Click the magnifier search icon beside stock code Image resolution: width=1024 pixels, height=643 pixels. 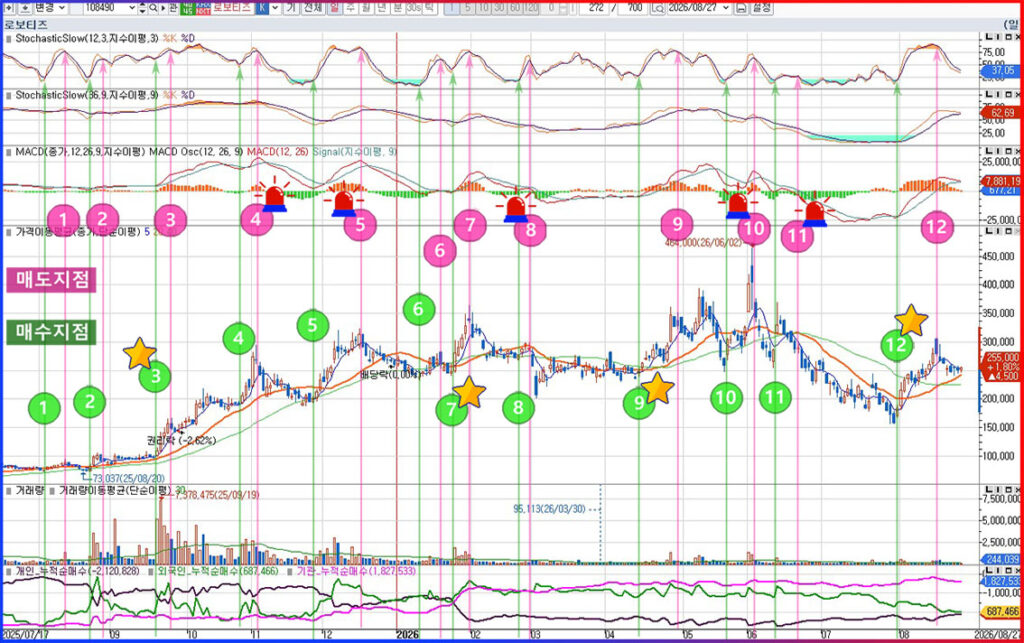pos(153,8)
